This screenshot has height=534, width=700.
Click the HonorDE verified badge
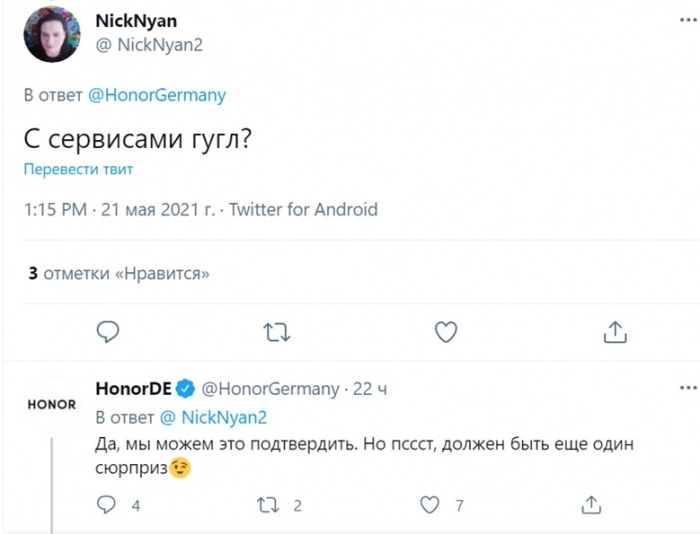click(186, 389)
